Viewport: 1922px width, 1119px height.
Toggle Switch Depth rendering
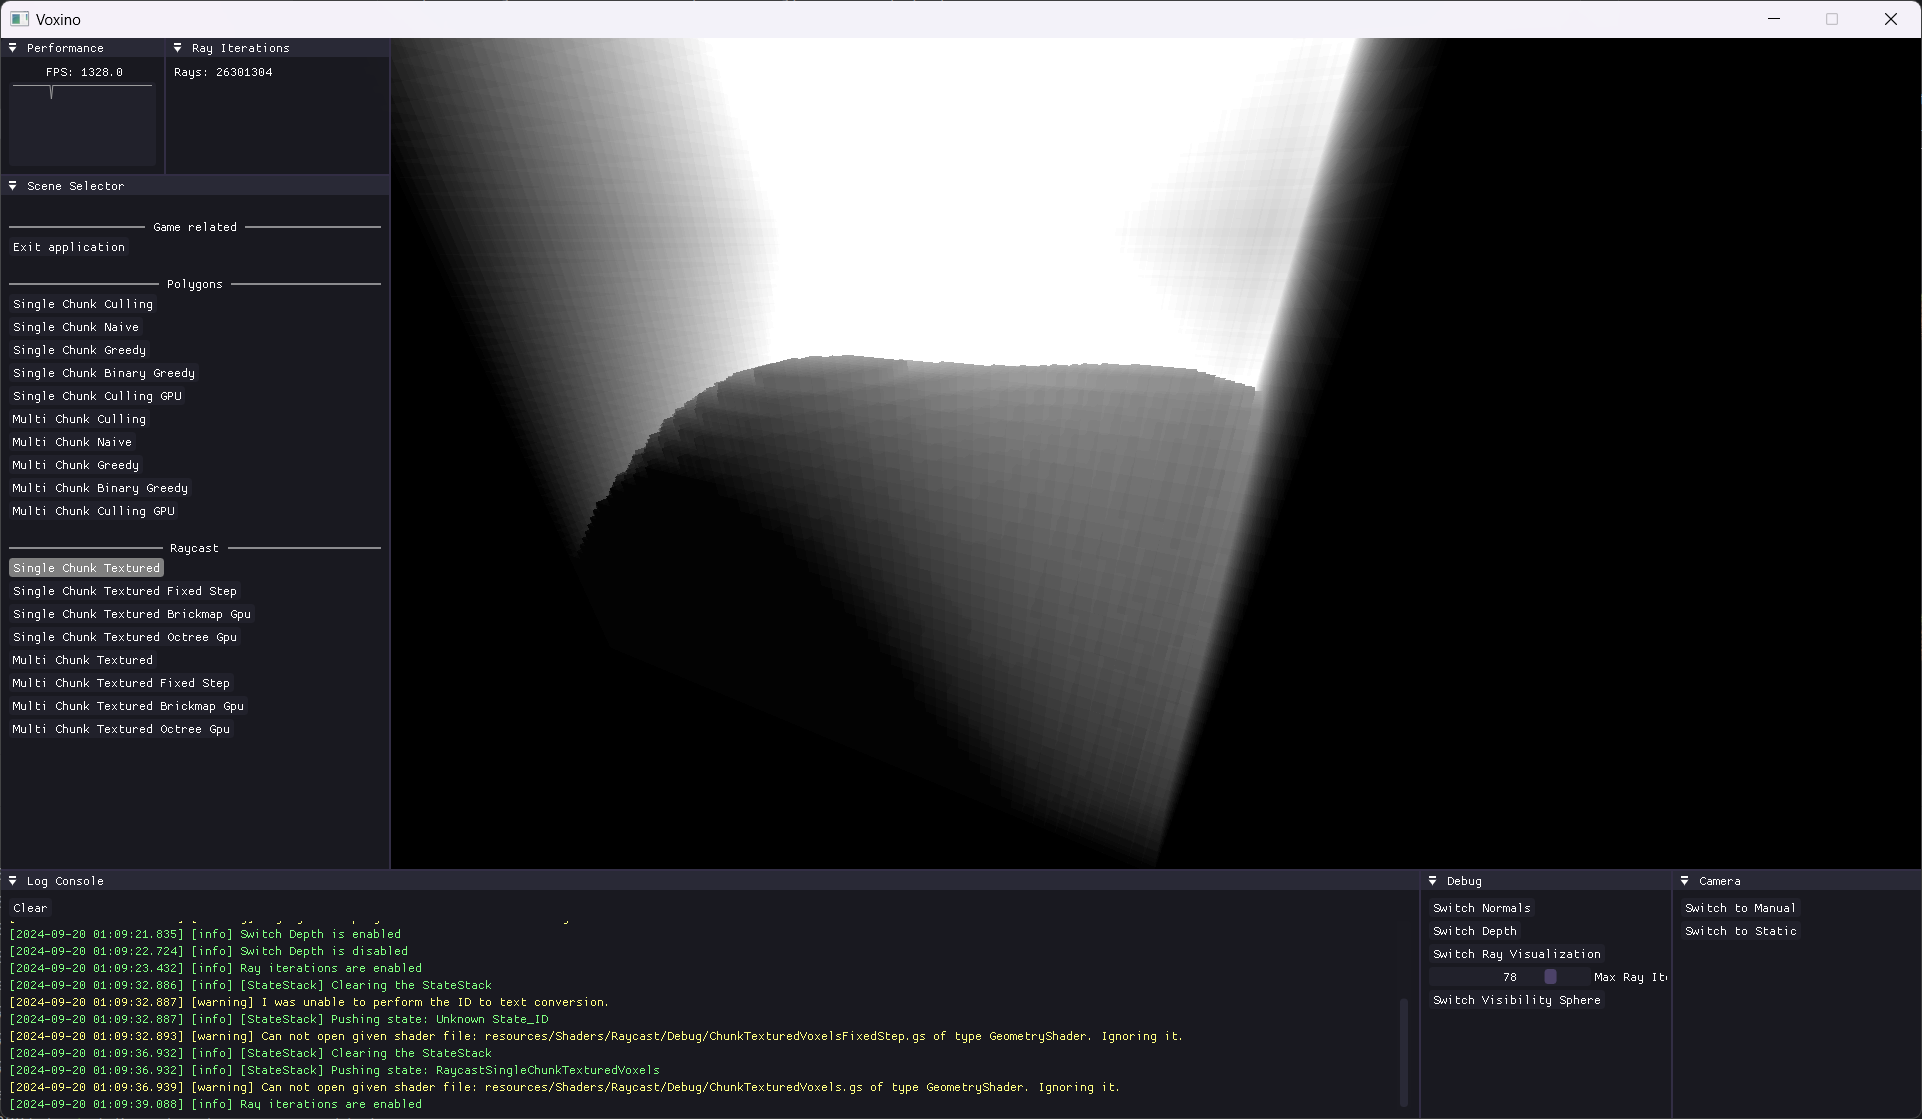(x=1474, y=931)
